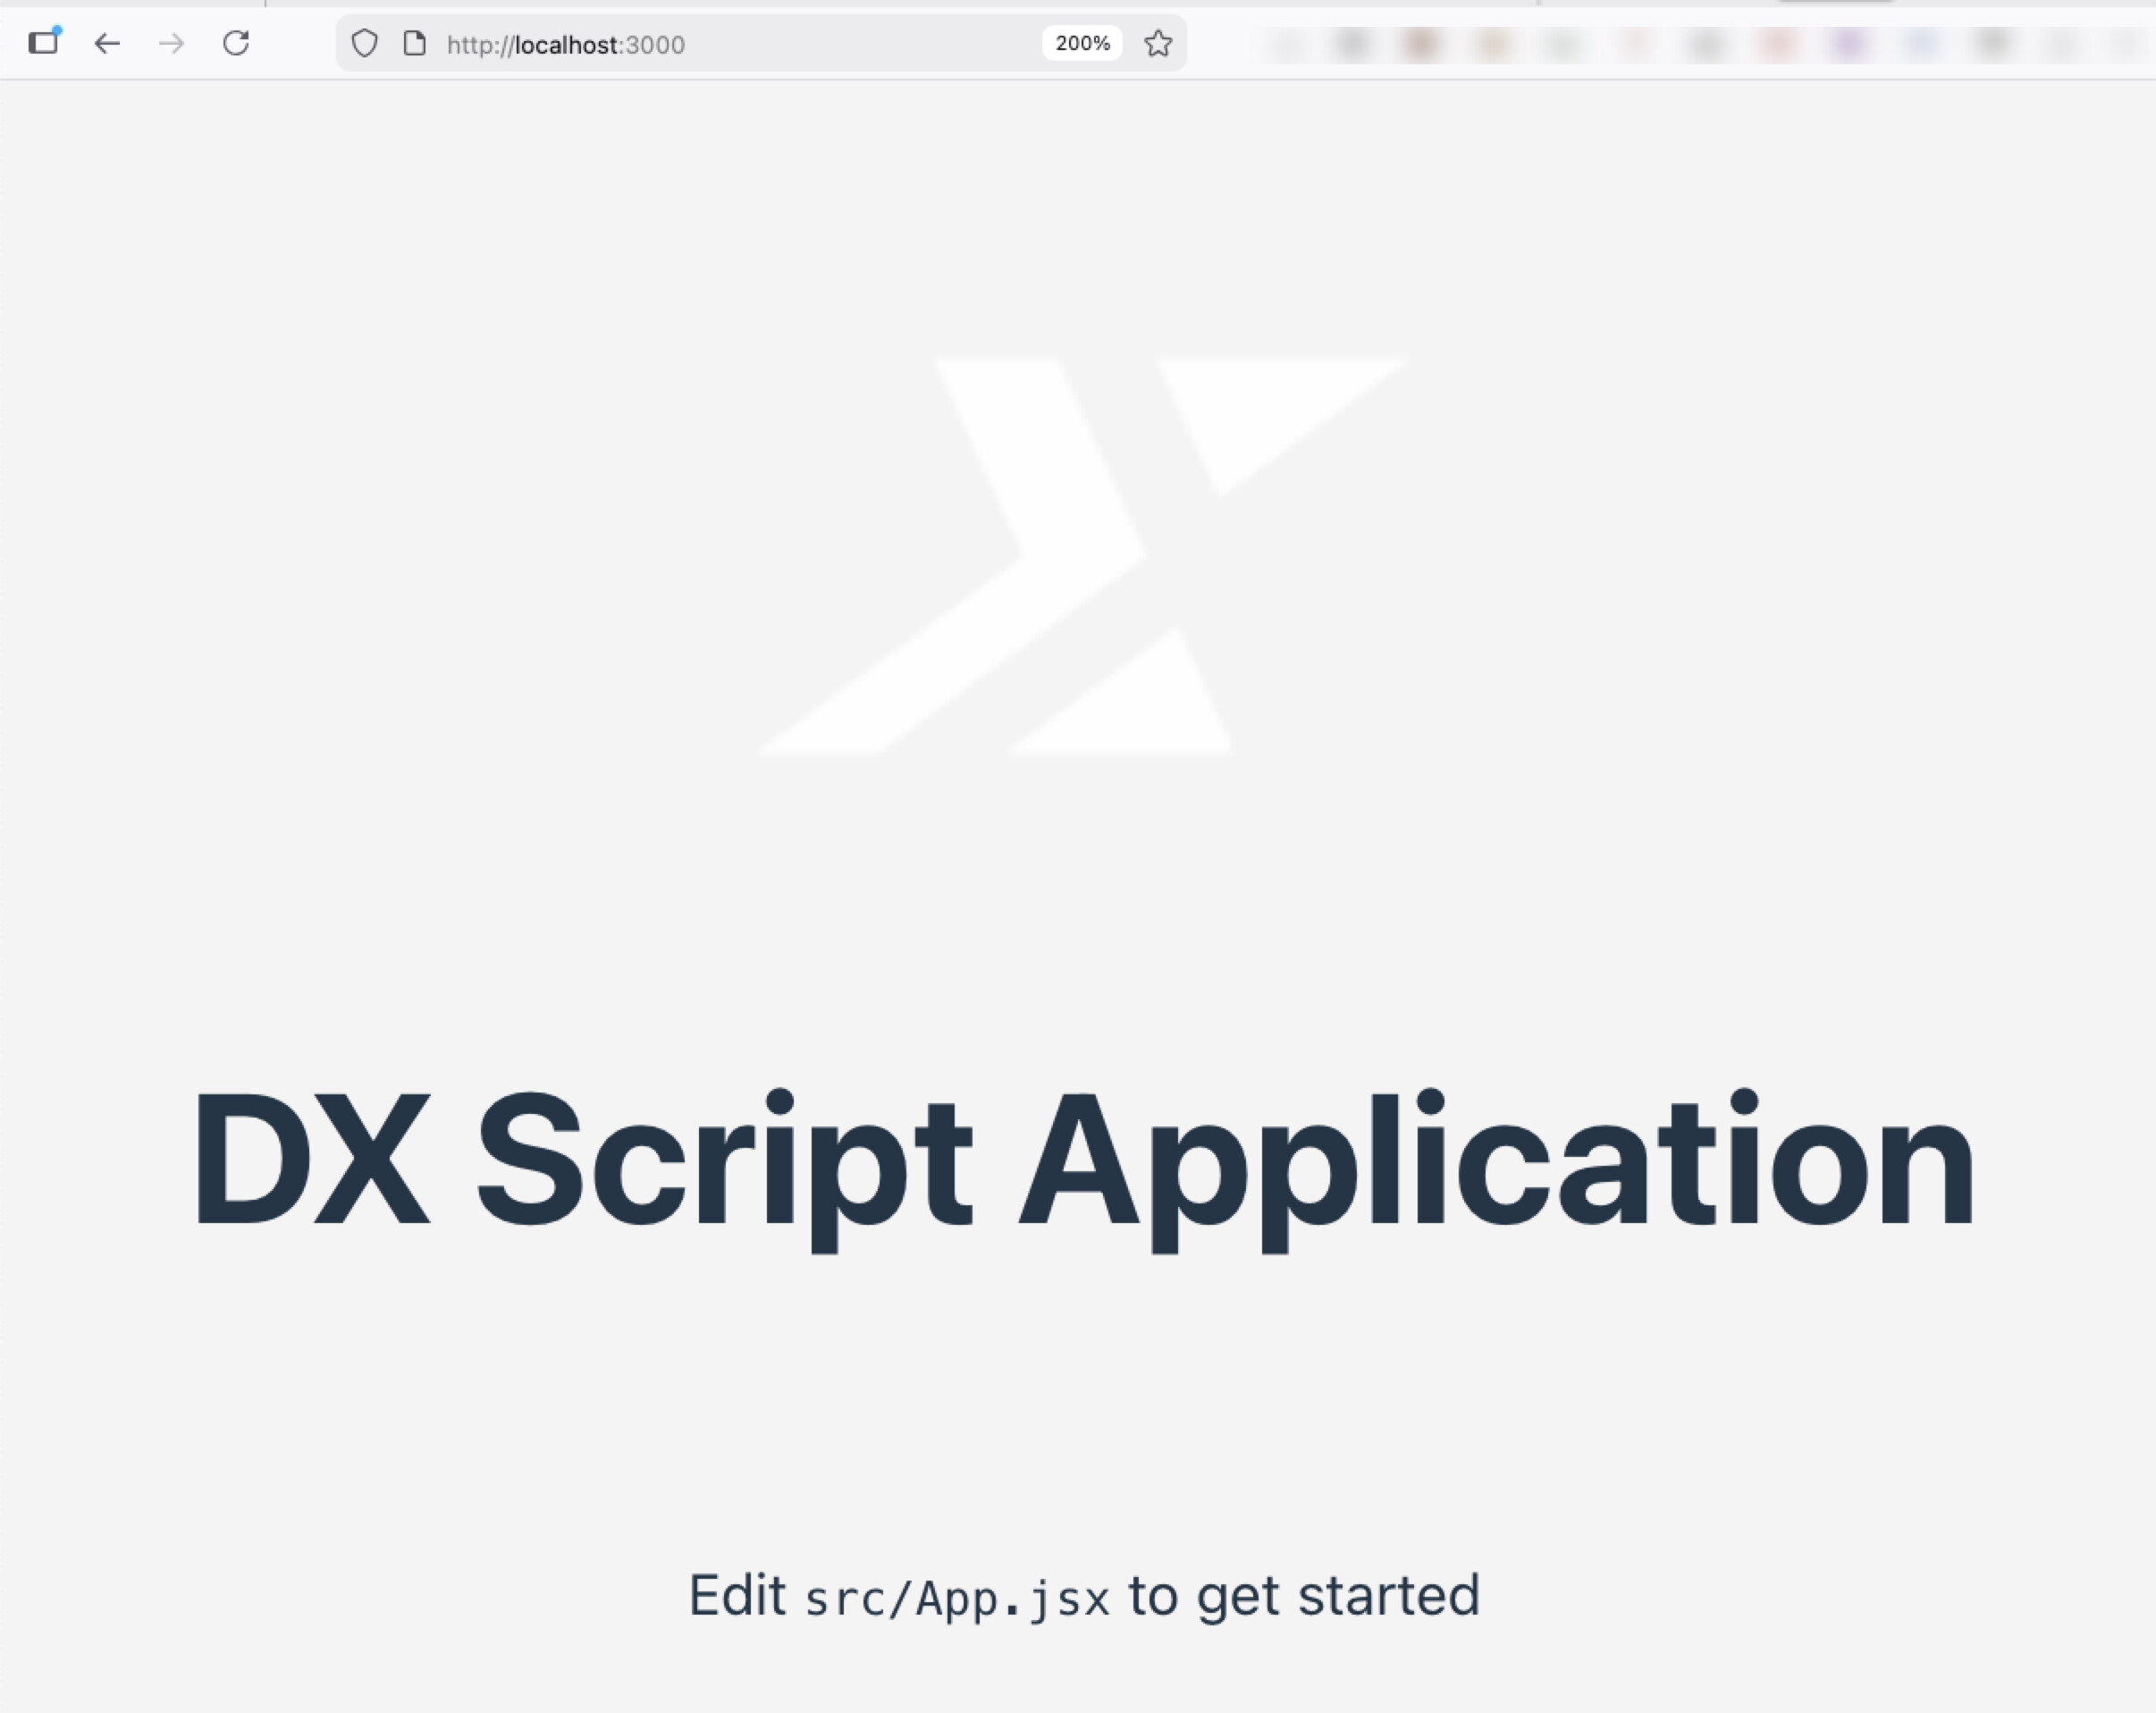Navigate back using the back arrow
This screenshot has height=1713, width=2156.
coord(107,43)
